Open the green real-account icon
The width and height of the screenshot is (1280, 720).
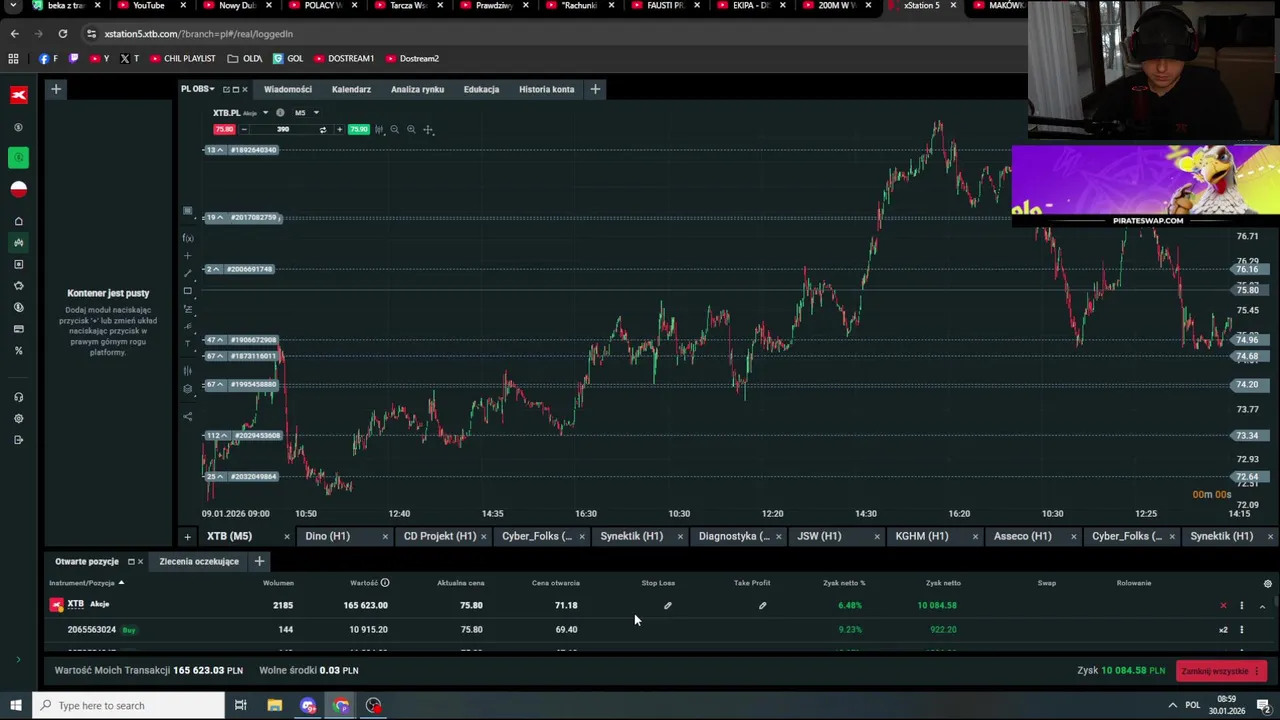pos(18,157)
